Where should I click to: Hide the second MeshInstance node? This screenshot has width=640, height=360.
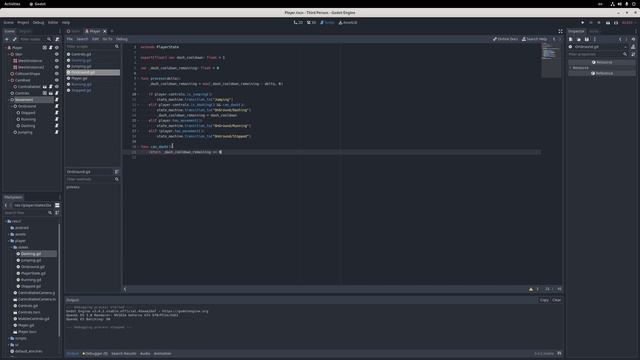pyautogui.click(x=57, y=67)
